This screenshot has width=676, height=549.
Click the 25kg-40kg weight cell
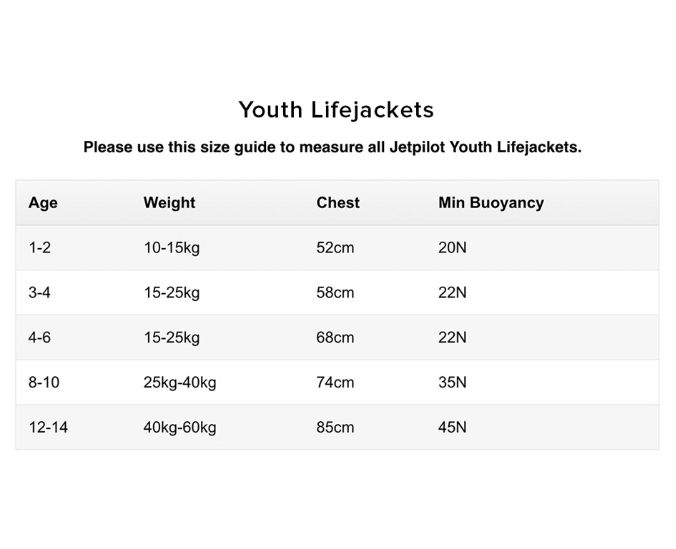pyautogui.click(x=180, y=383)
